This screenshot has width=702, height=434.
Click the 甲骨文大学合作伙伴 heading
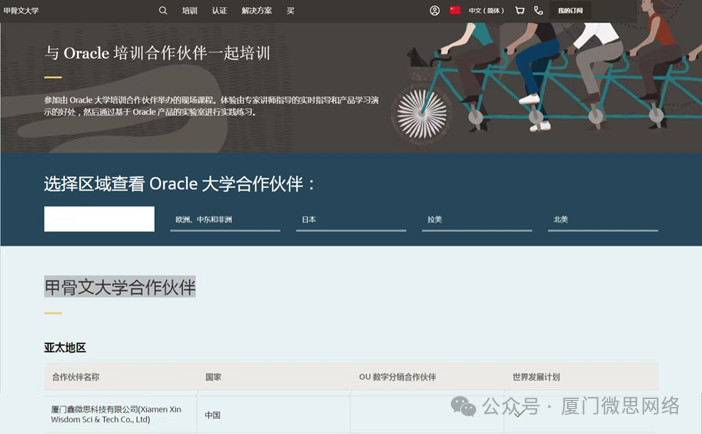[120, 287]
